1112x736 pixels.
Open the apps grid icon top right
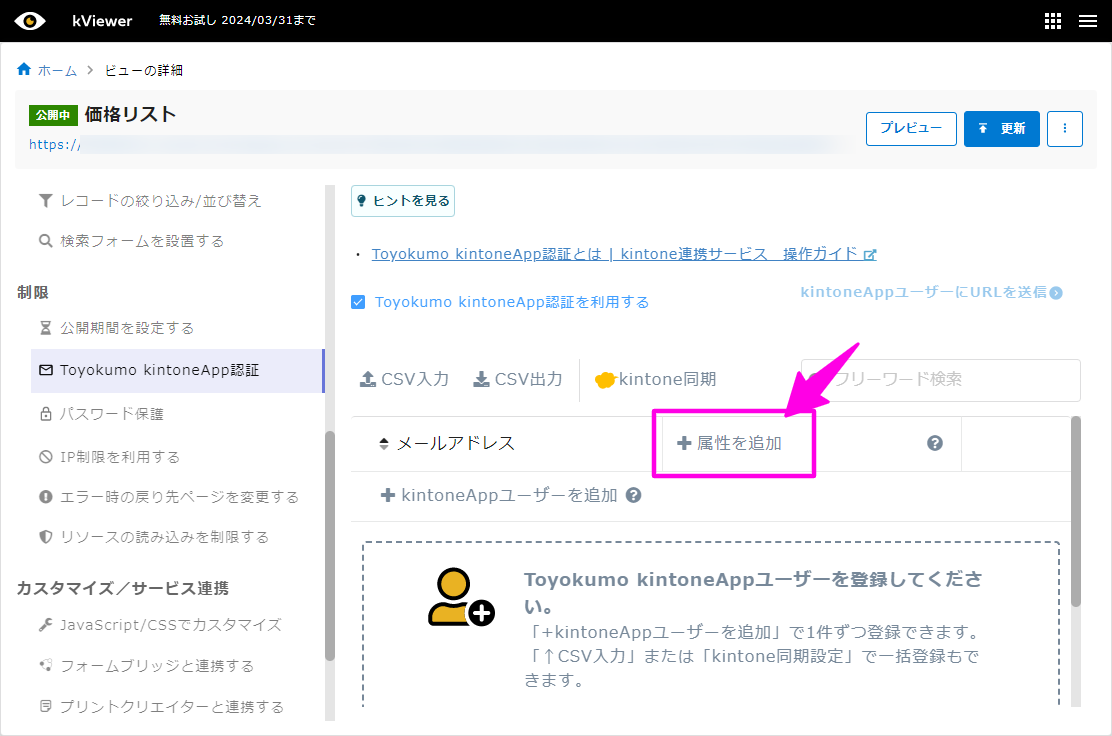pos(1052,20)
